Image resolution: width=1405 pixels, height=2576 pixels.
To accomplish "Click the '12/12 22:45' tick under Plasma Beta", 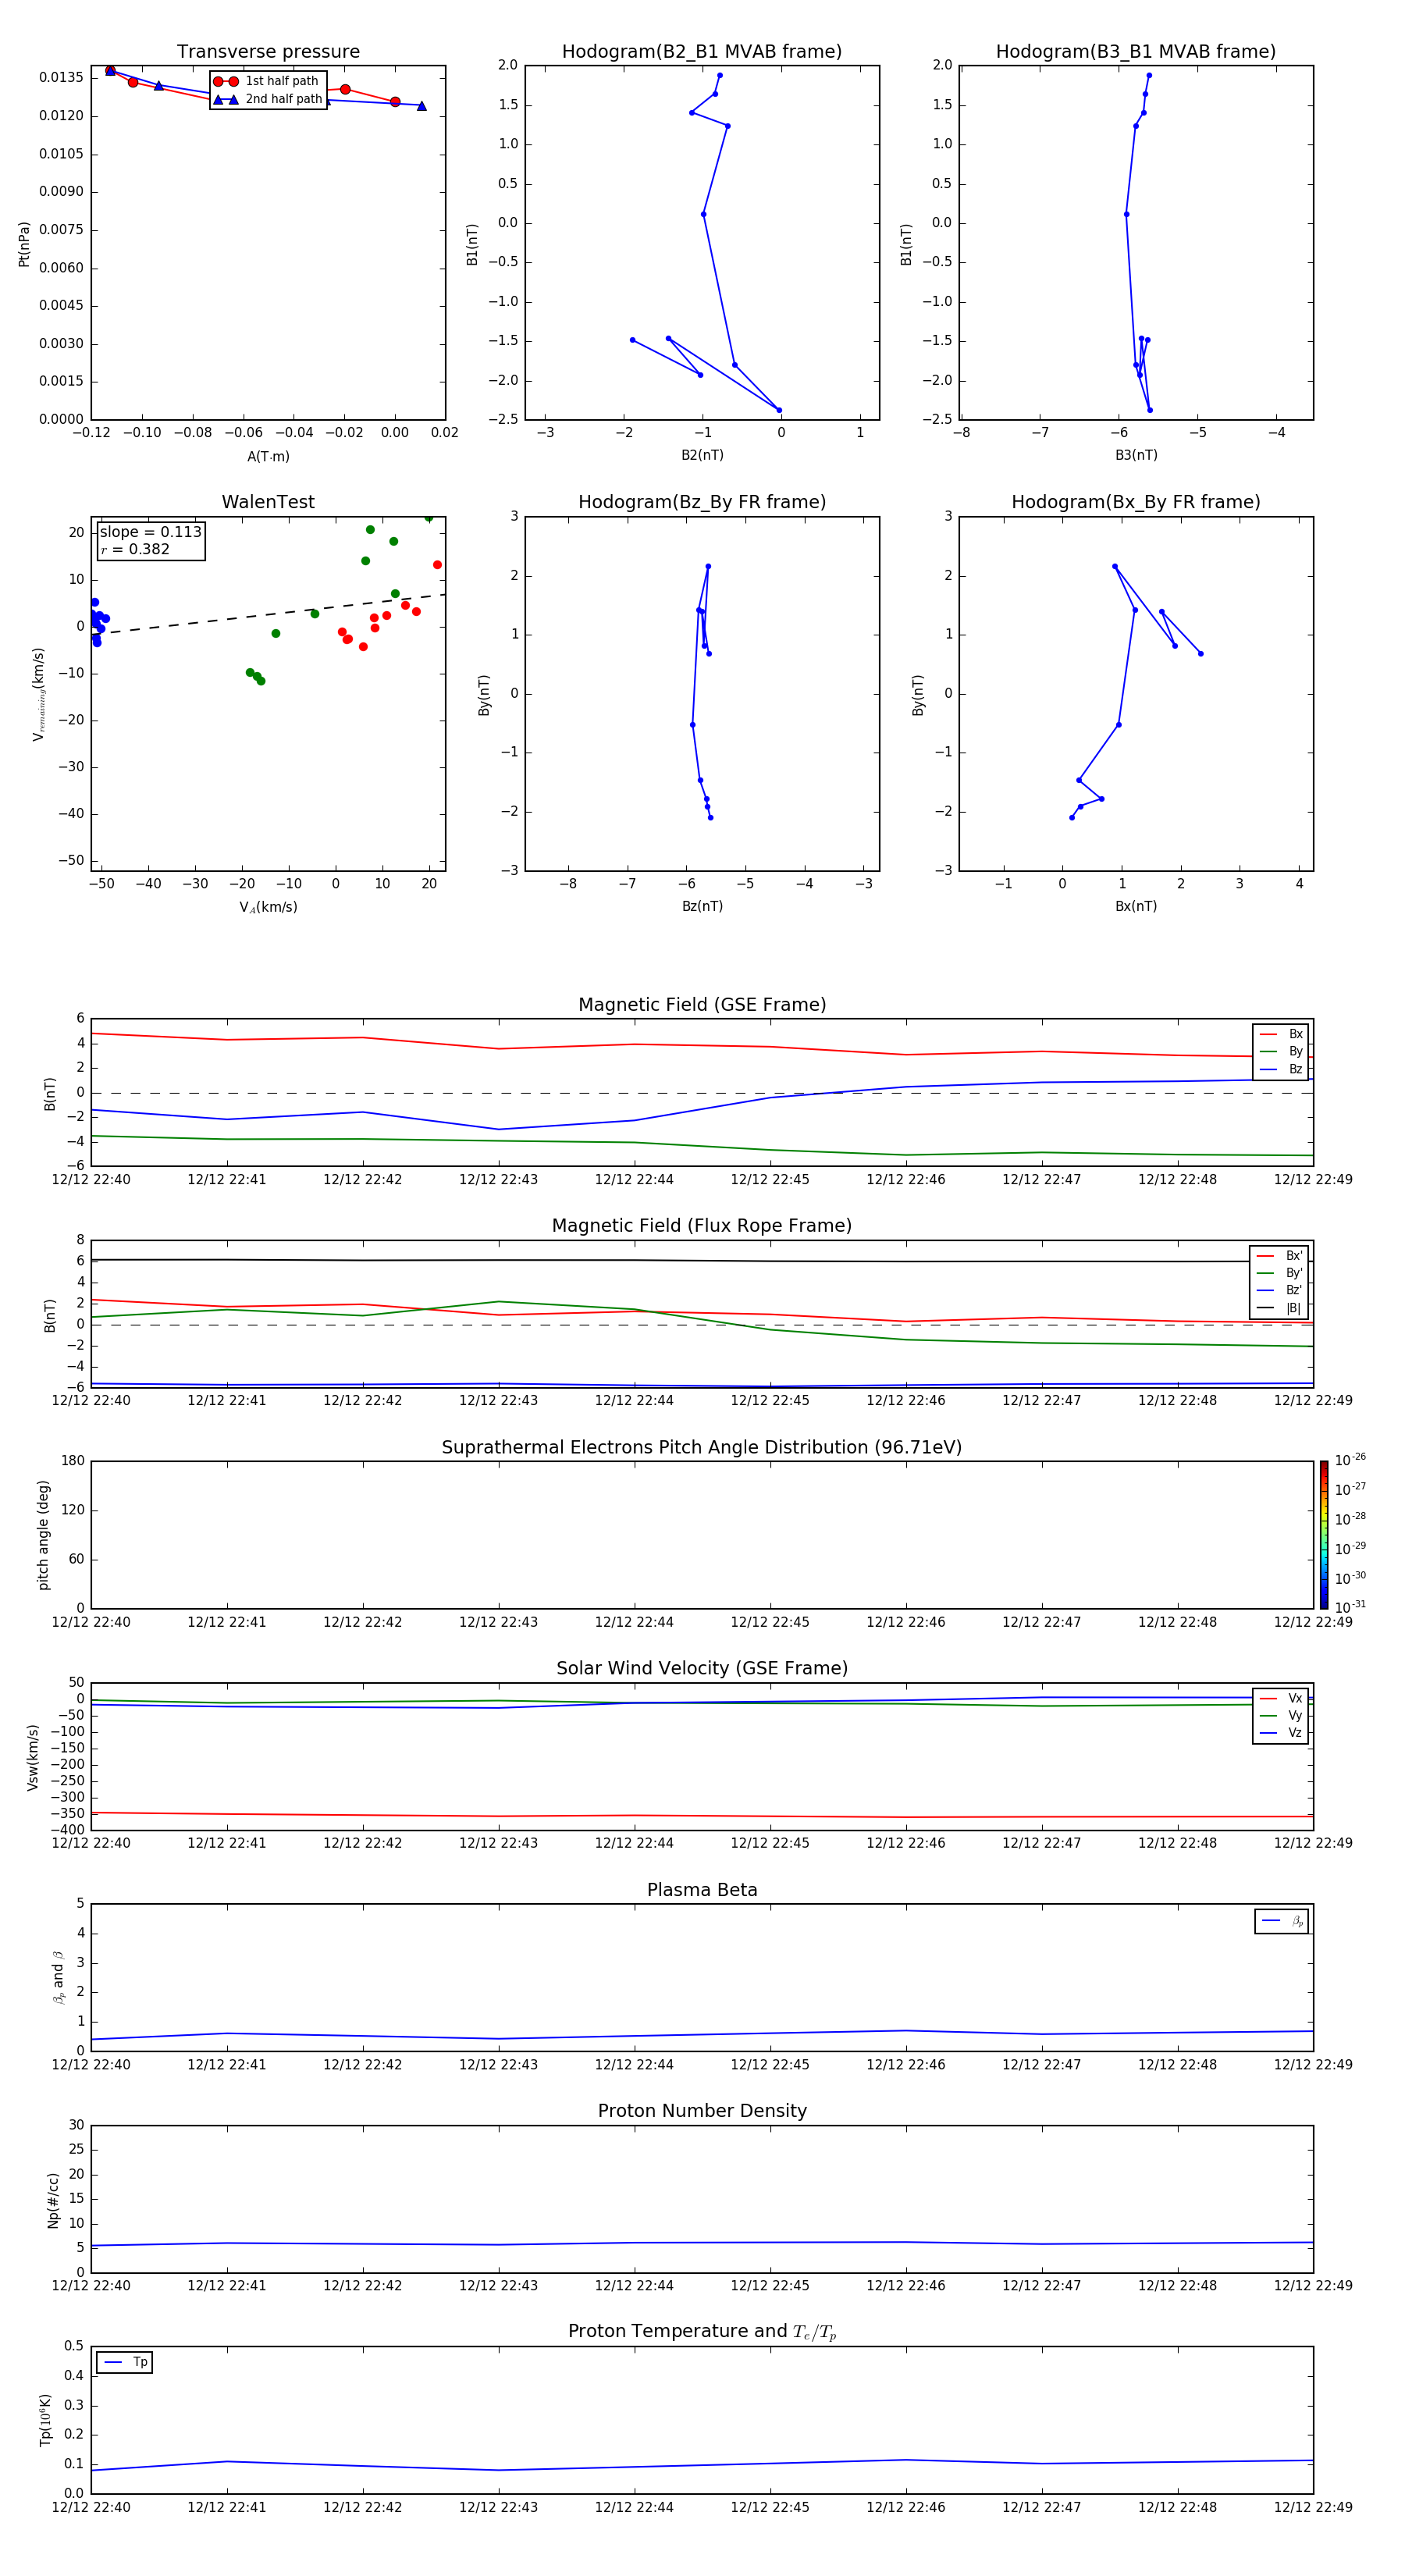I will click(770, 2065).
